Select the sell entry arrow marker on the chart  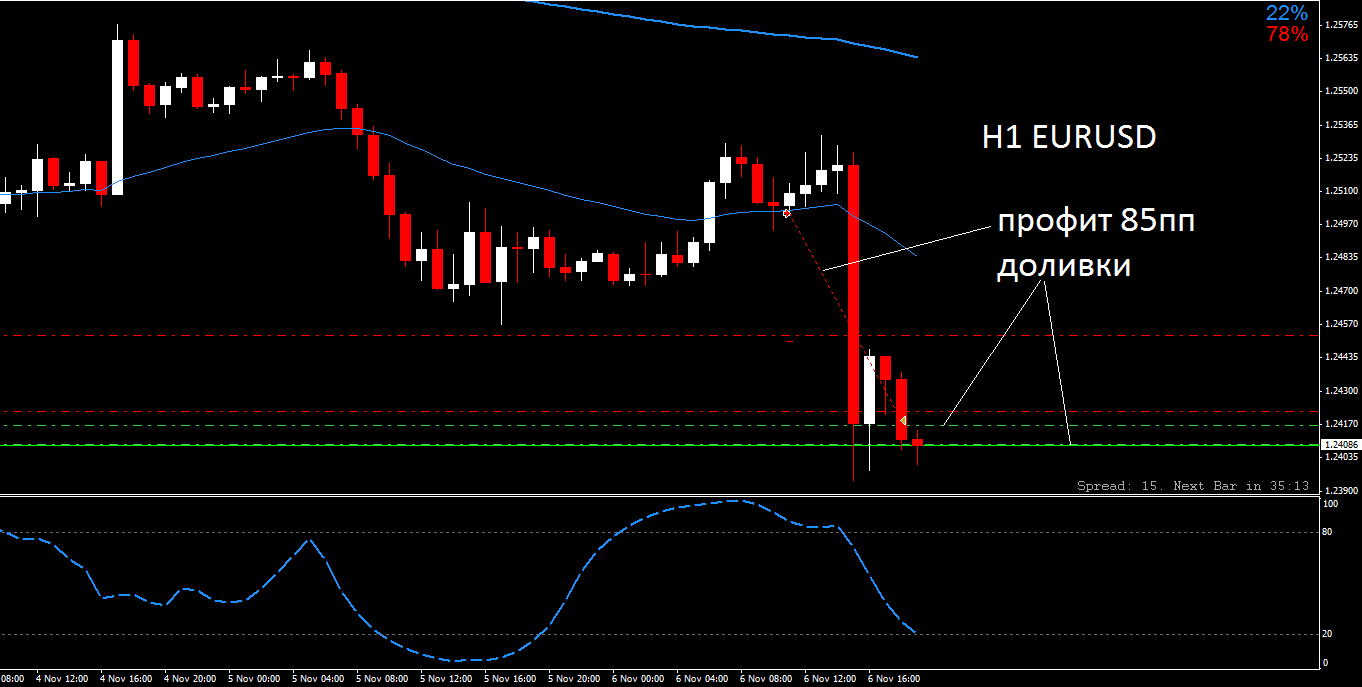pos(787,213)
